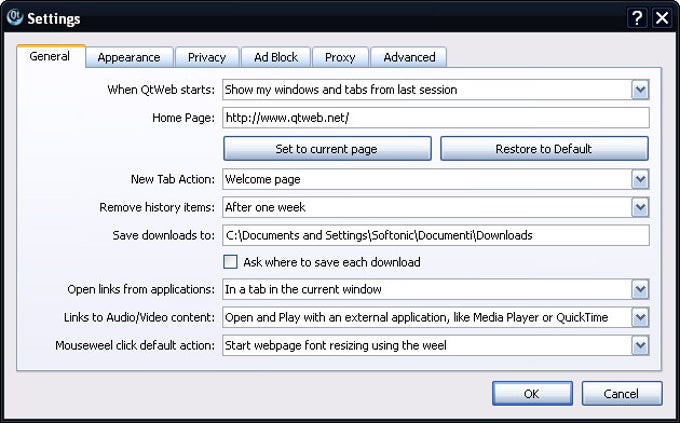This screenshot has height=423, width=680.
Task: Click the 'Welcome page' combo box text
Action: [263, 179]
